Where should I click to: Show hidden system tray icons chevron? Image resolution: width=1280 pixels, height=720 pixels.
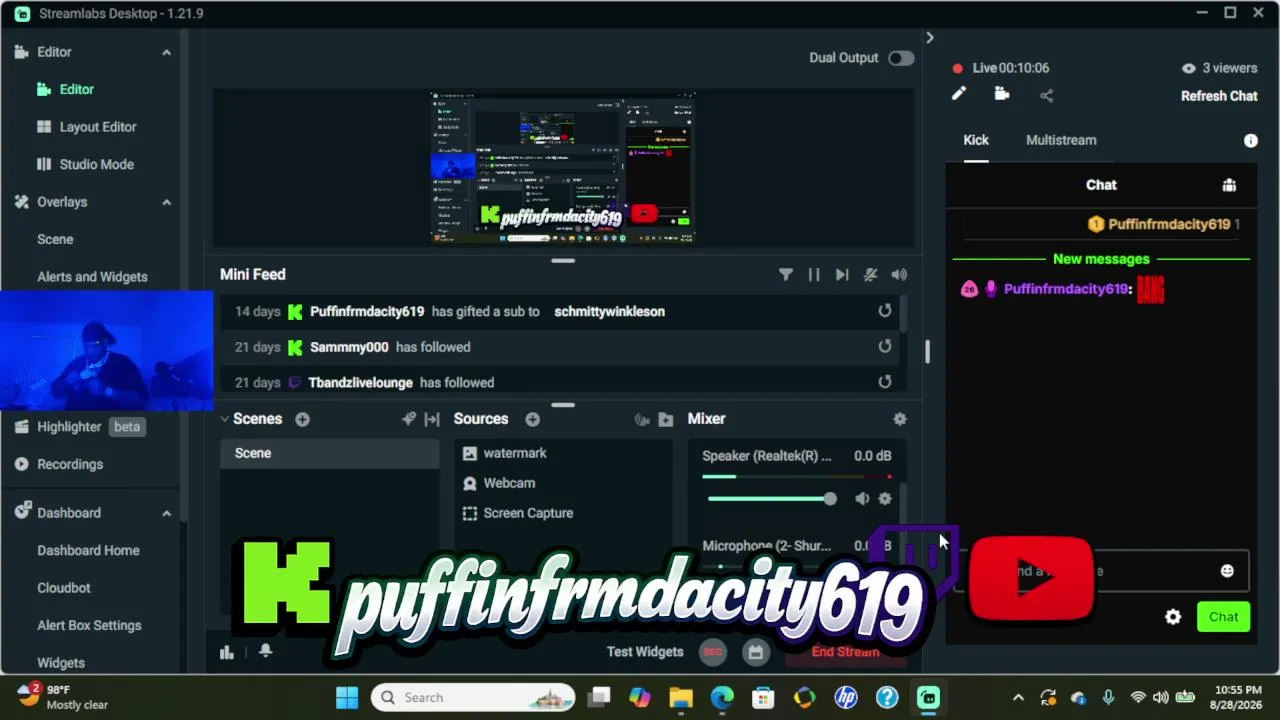coord(1018,698)
